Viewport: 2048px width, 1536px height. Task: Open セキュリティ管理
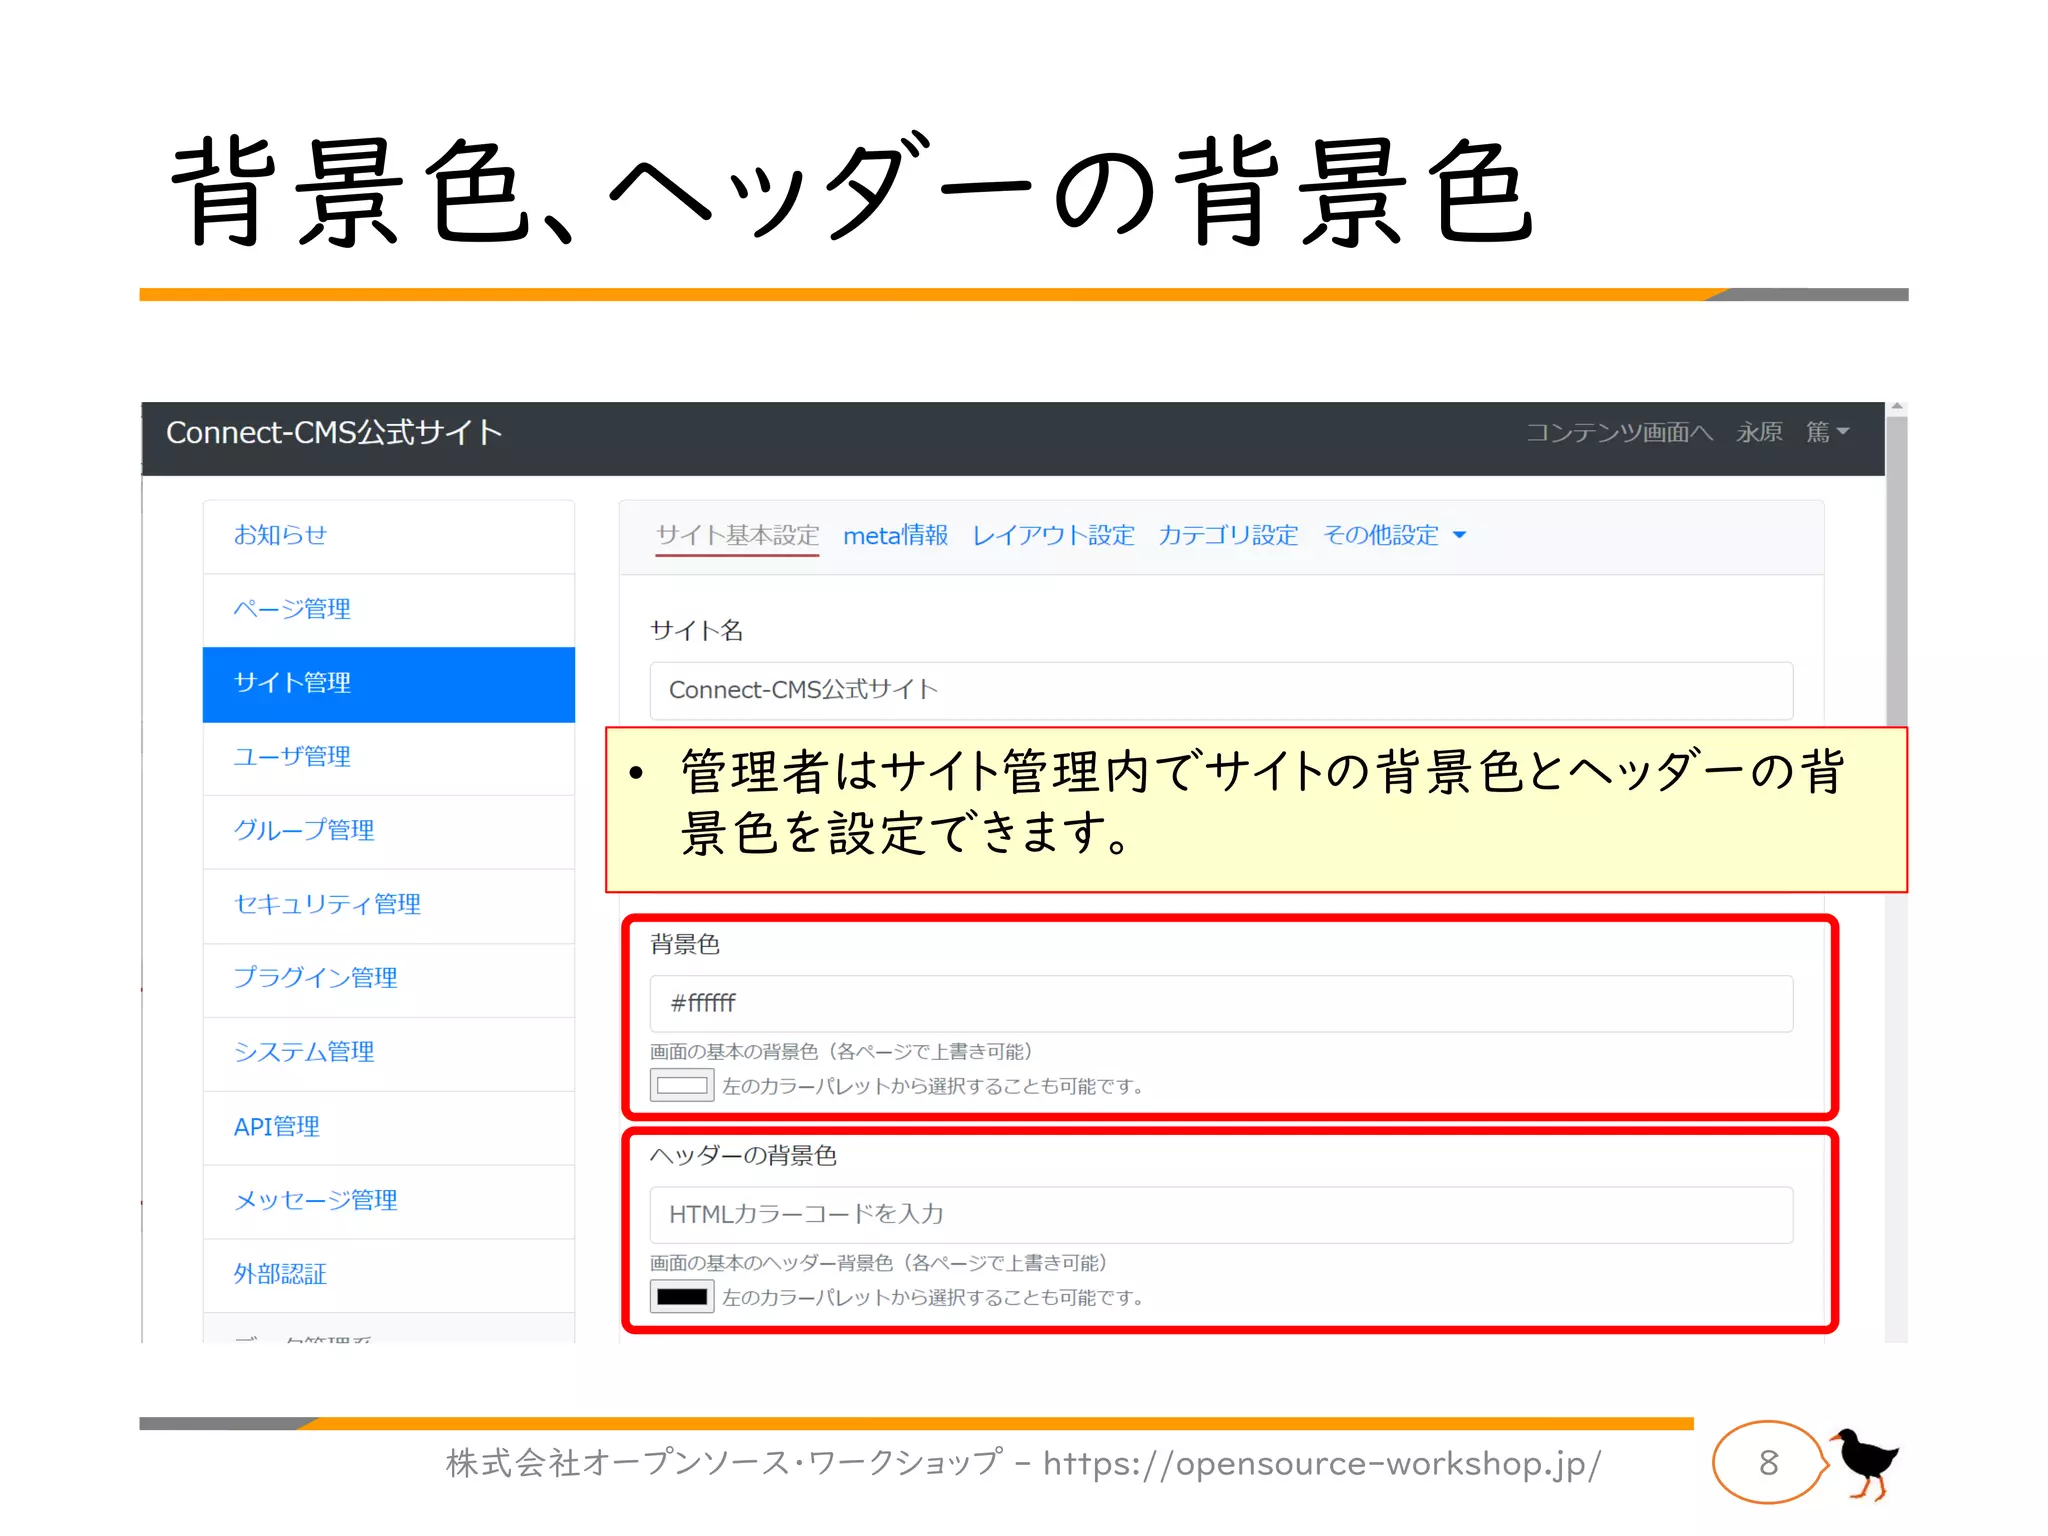[x=388, y=906]
